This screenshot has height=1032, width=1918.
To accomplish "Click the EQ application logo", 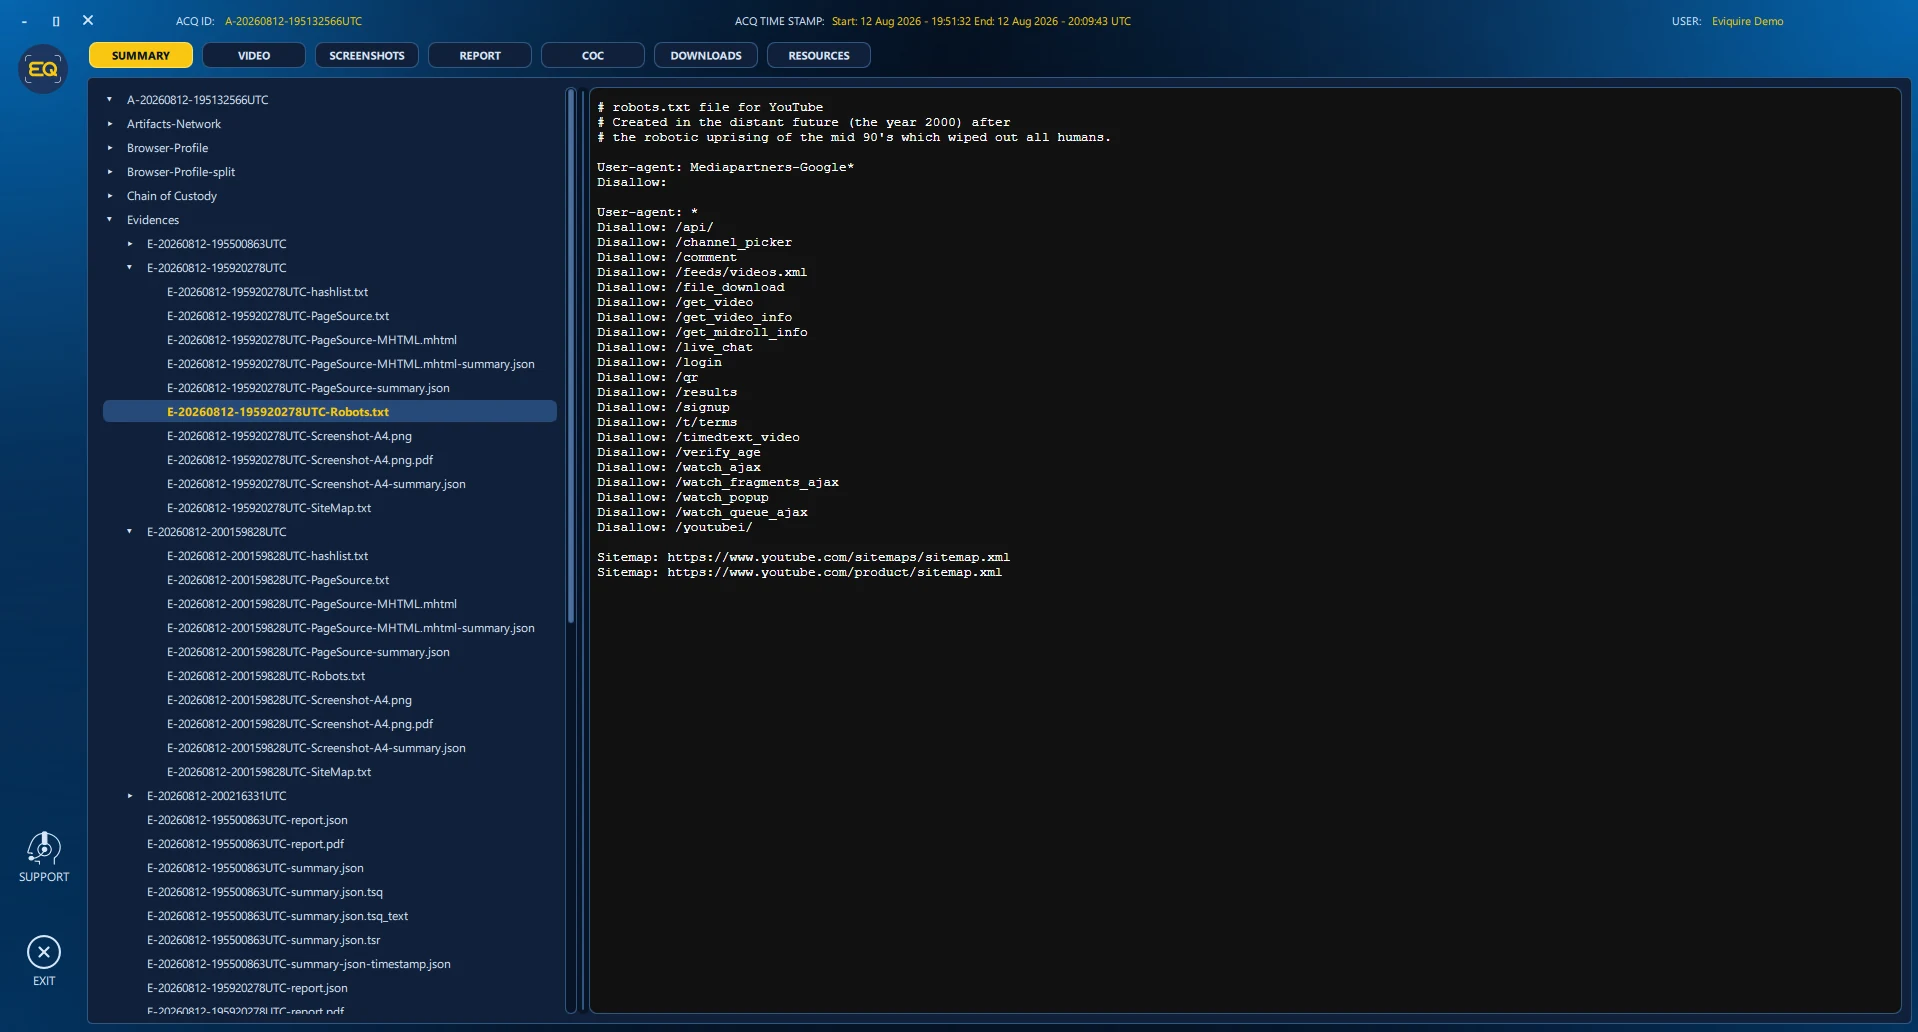I will [x=43, y=69].
